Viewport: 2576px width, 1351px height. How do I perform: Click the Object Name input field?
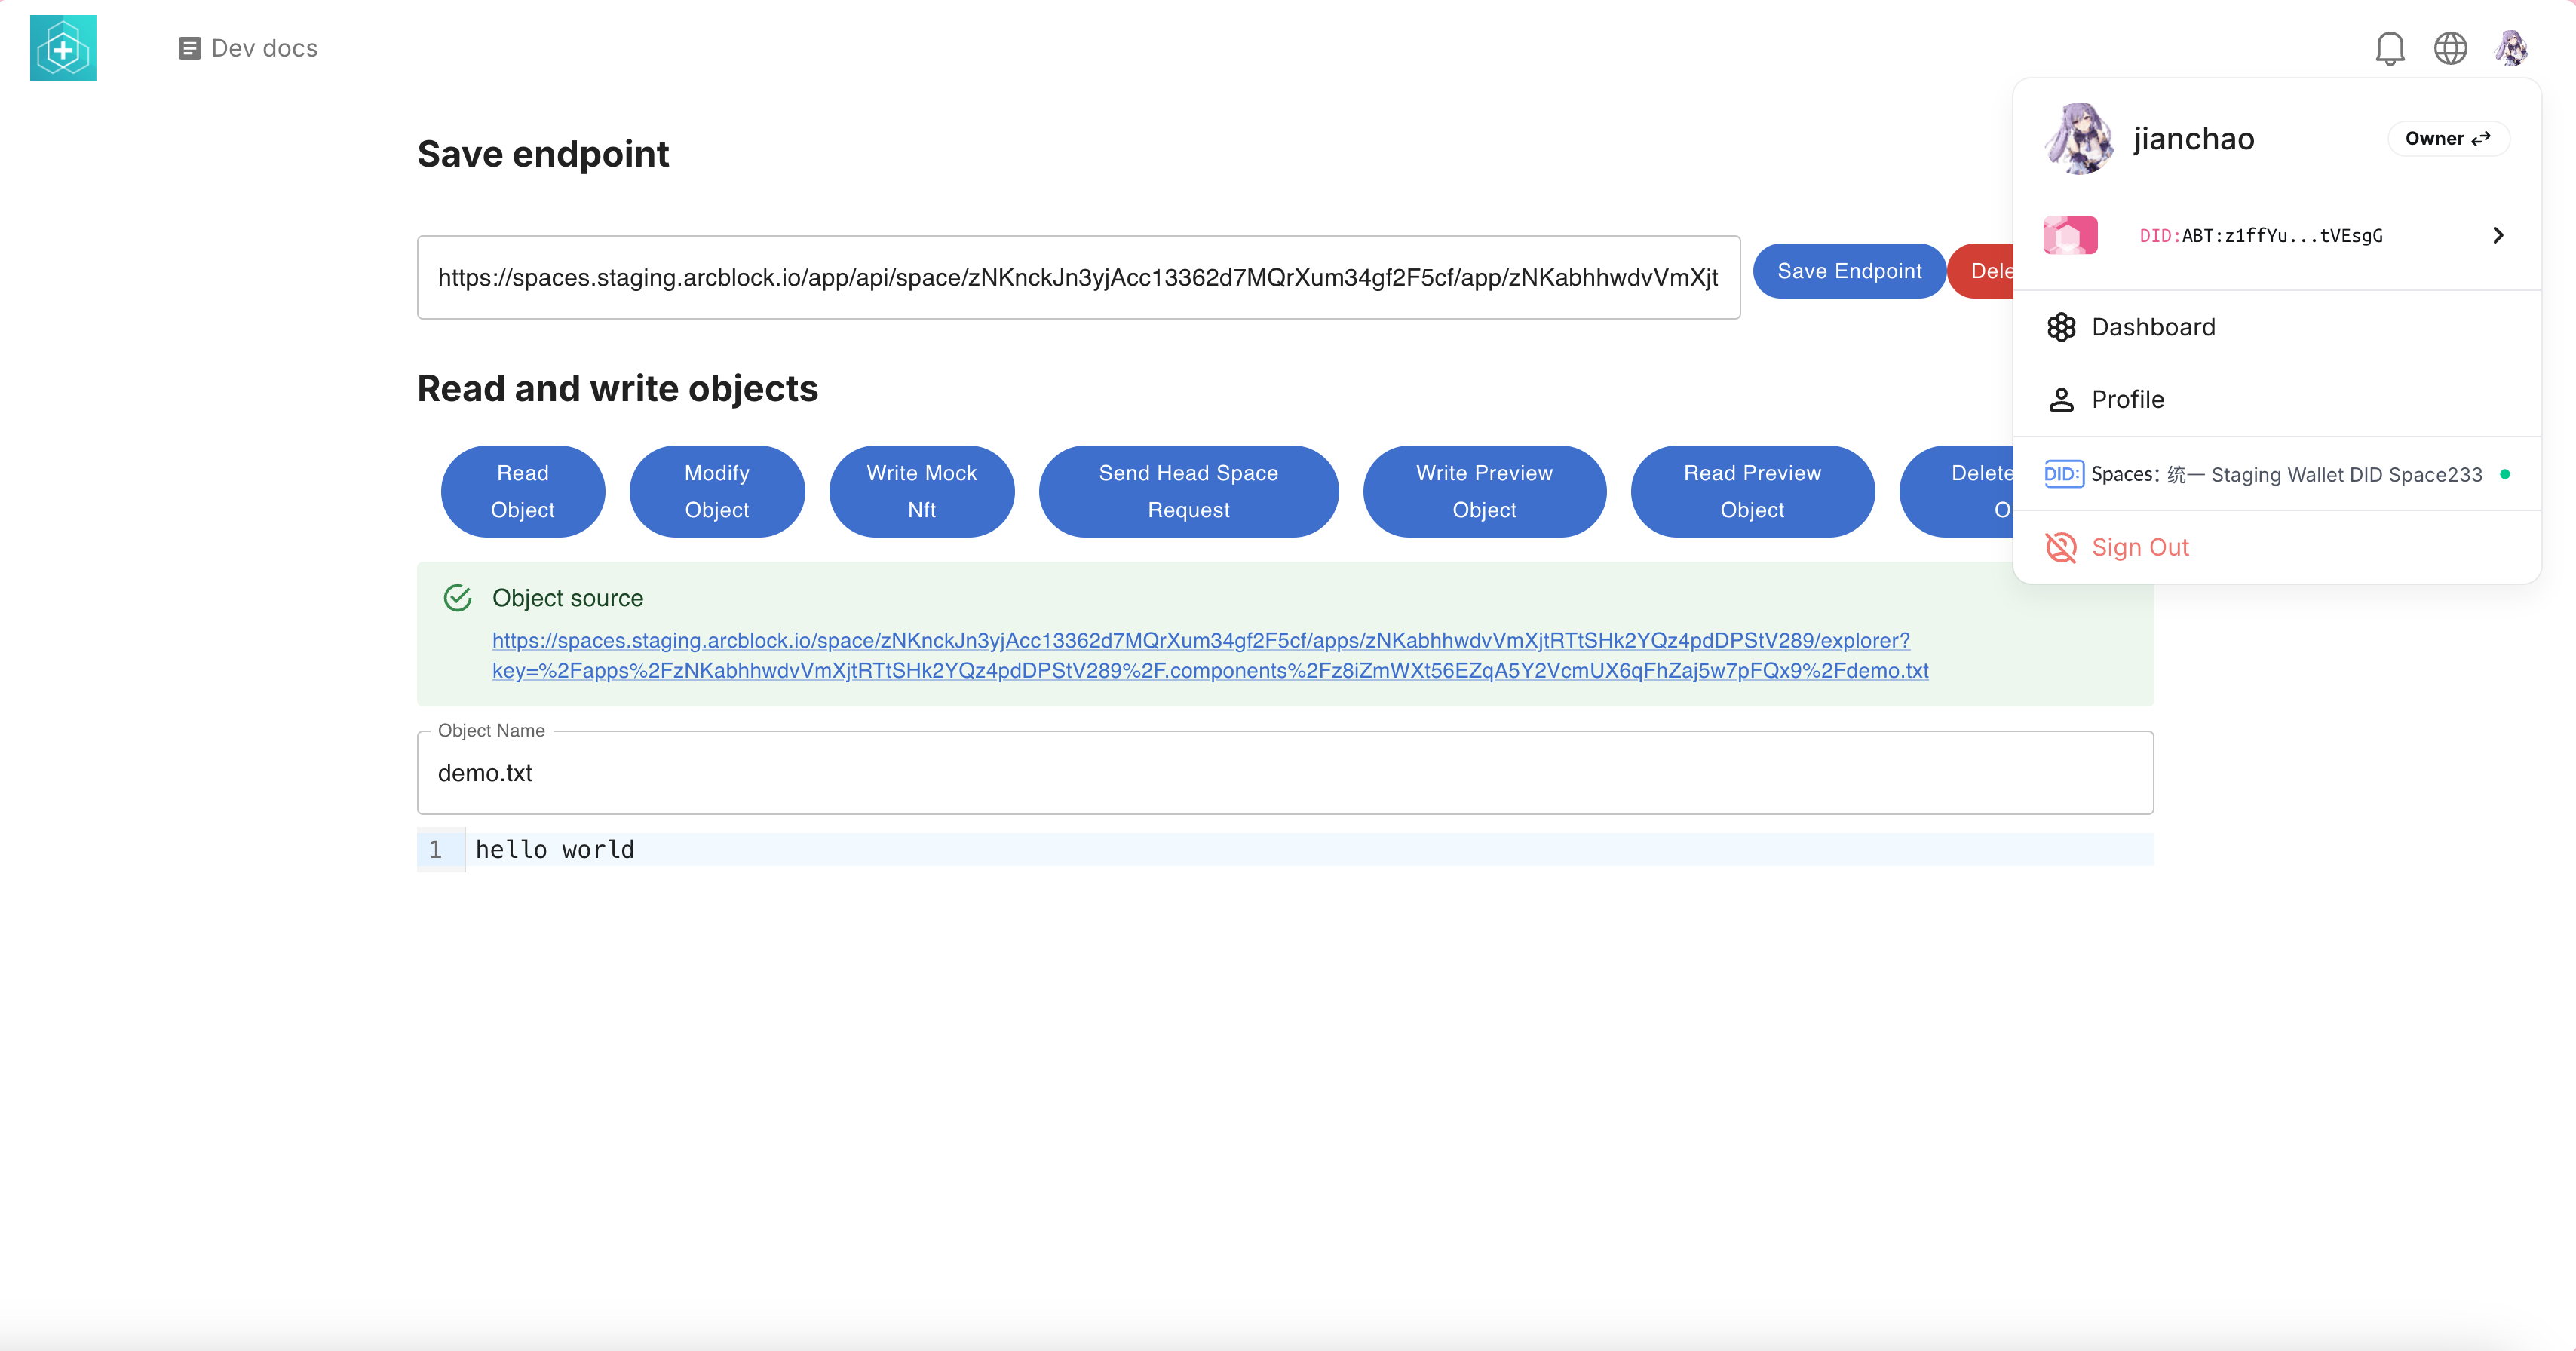[1284, 773]
